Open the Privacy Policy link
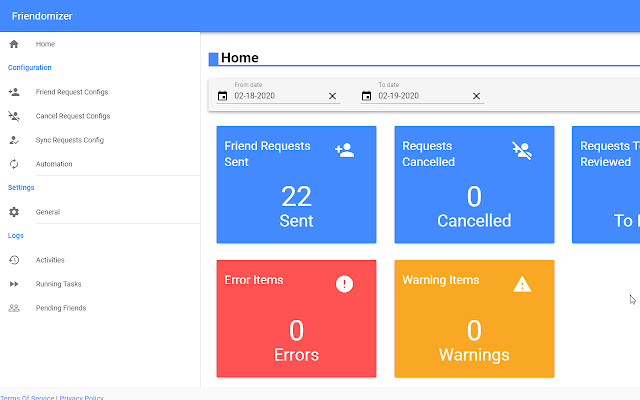The image size is (640, 400). pyautogui.click(x=81, y=397)
